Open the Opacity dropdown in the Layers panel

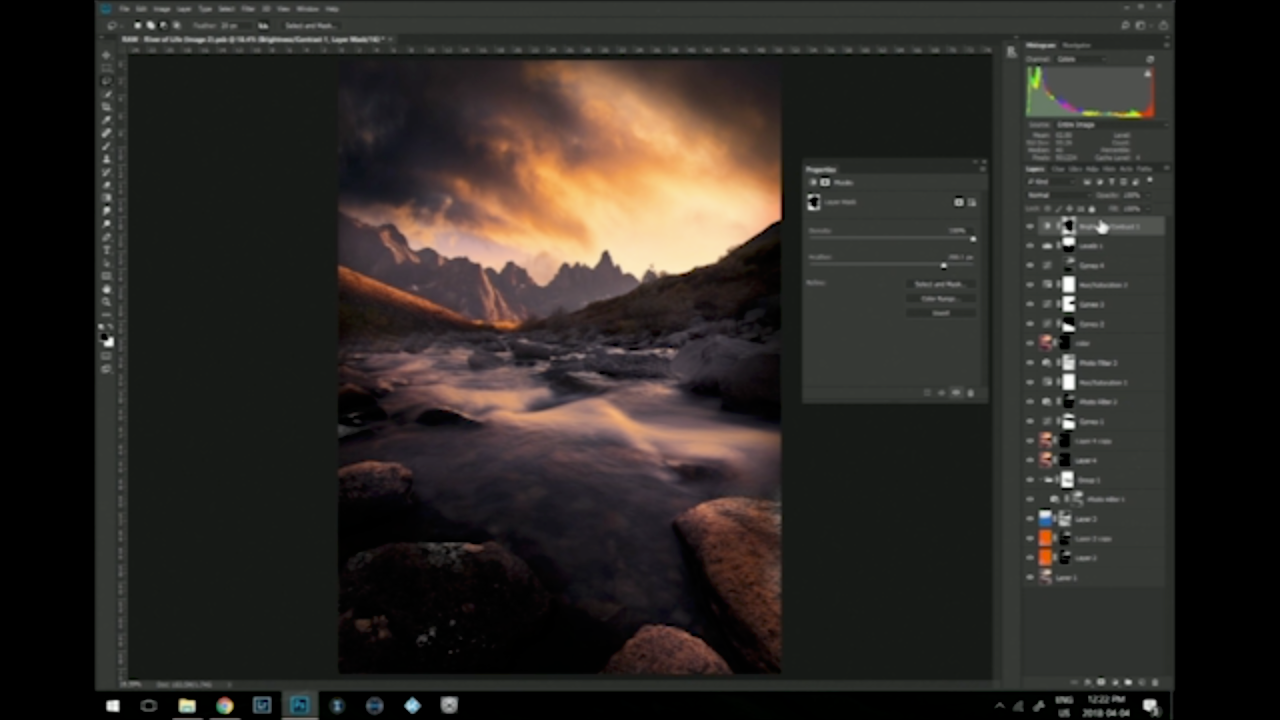tap(1148, 195)
